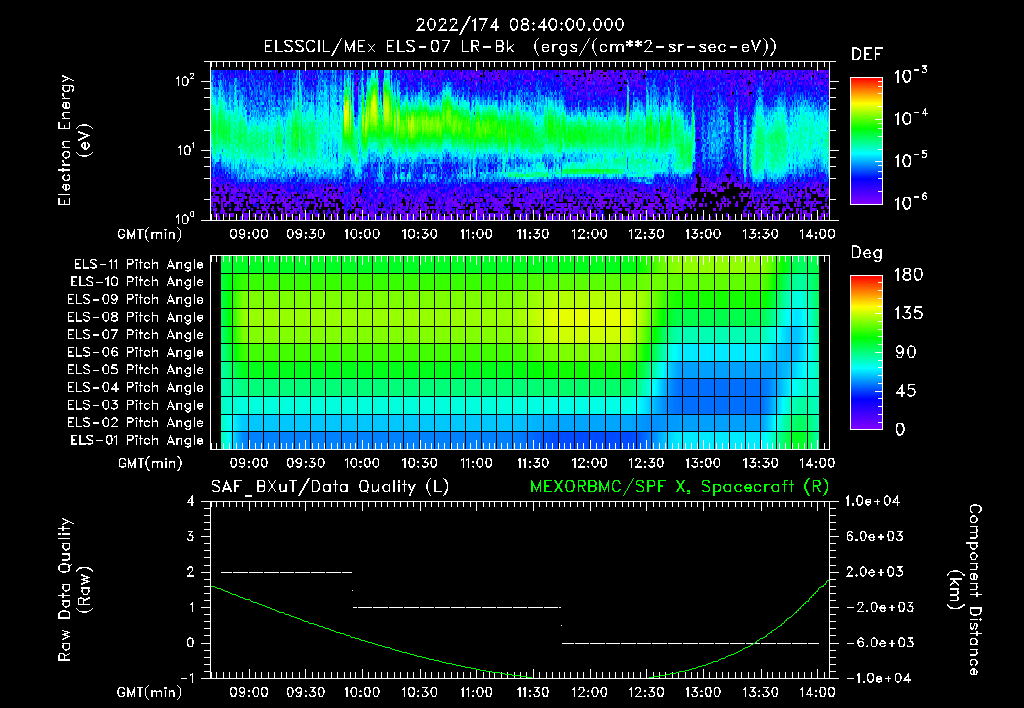This screenshot has width=1024, height=708.
Task: Click the 135 value on Deg scale
Action: (908, 314)
